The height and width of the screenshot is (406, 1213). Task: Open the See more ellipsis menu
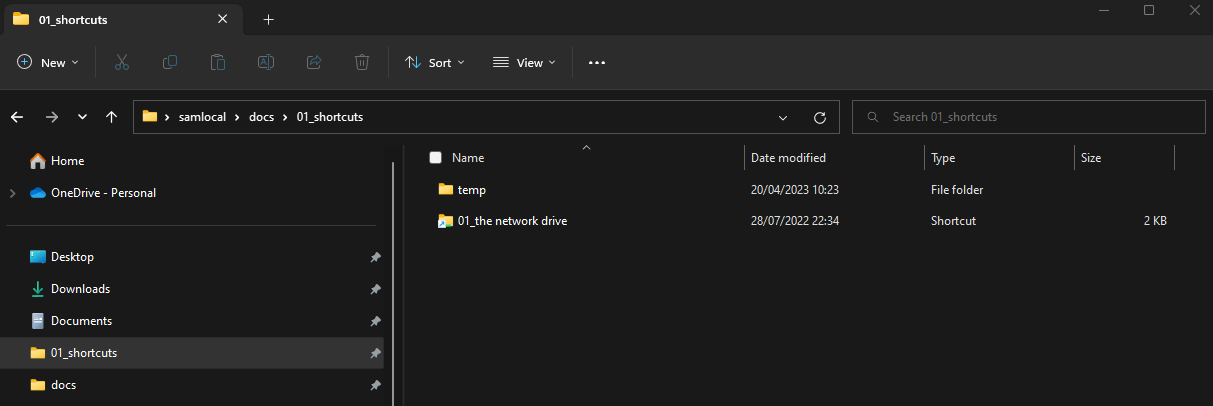pos(597,62)
